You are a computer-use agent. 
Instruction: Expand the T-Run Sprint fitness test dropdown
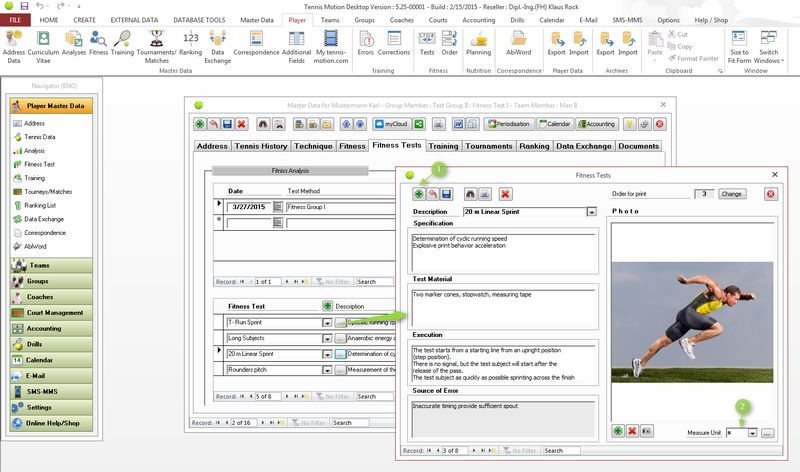point(326,323)
